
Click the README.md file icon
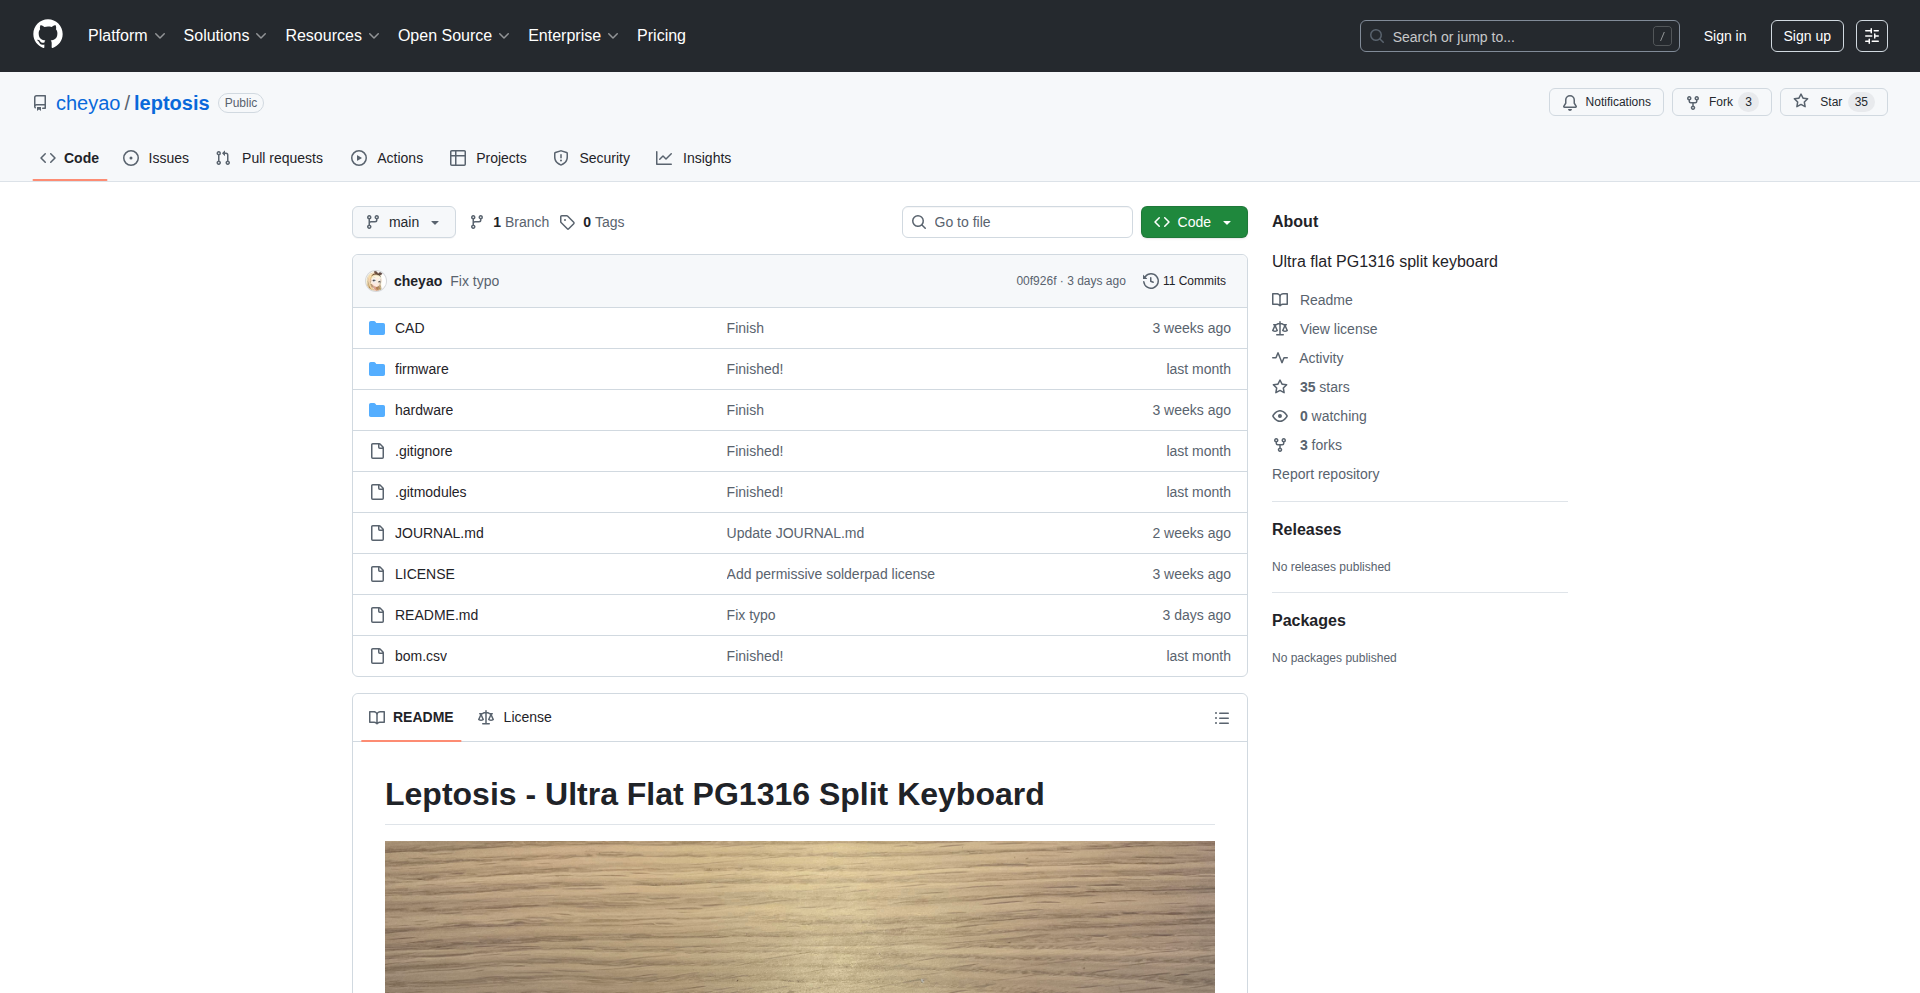click(377, 615)
